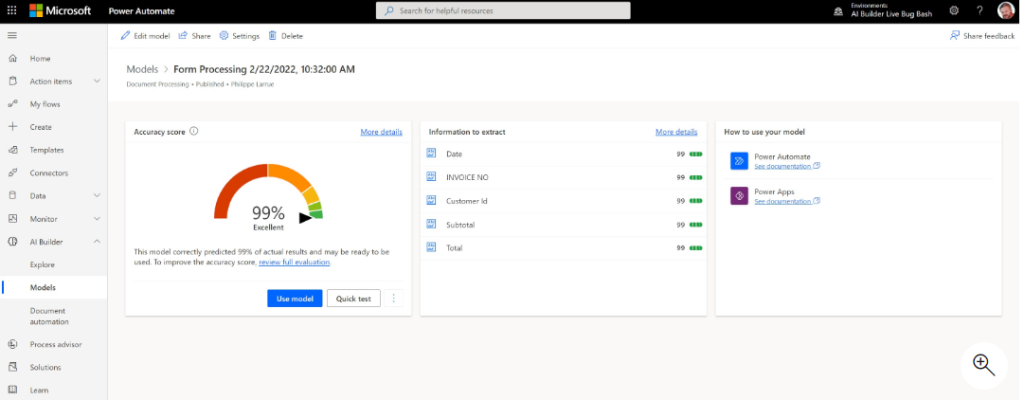Open the review full evaluation link
The height and width of the screenshot is (400, 1024).
point(294,262)
